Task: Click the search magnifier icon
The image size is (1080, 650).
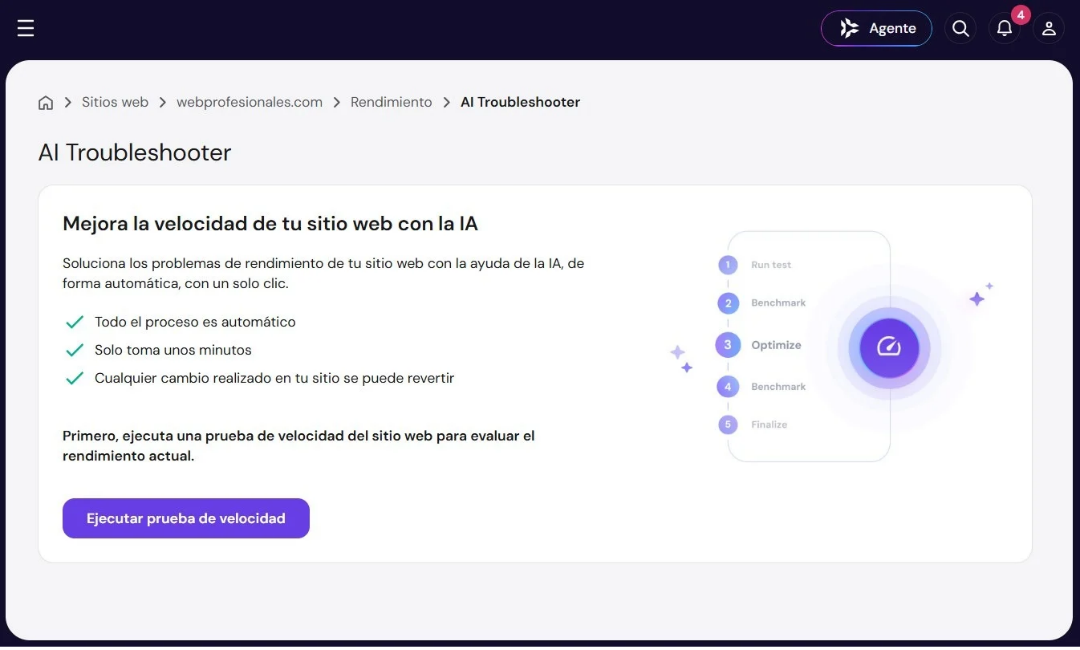Action: [960, 28]
